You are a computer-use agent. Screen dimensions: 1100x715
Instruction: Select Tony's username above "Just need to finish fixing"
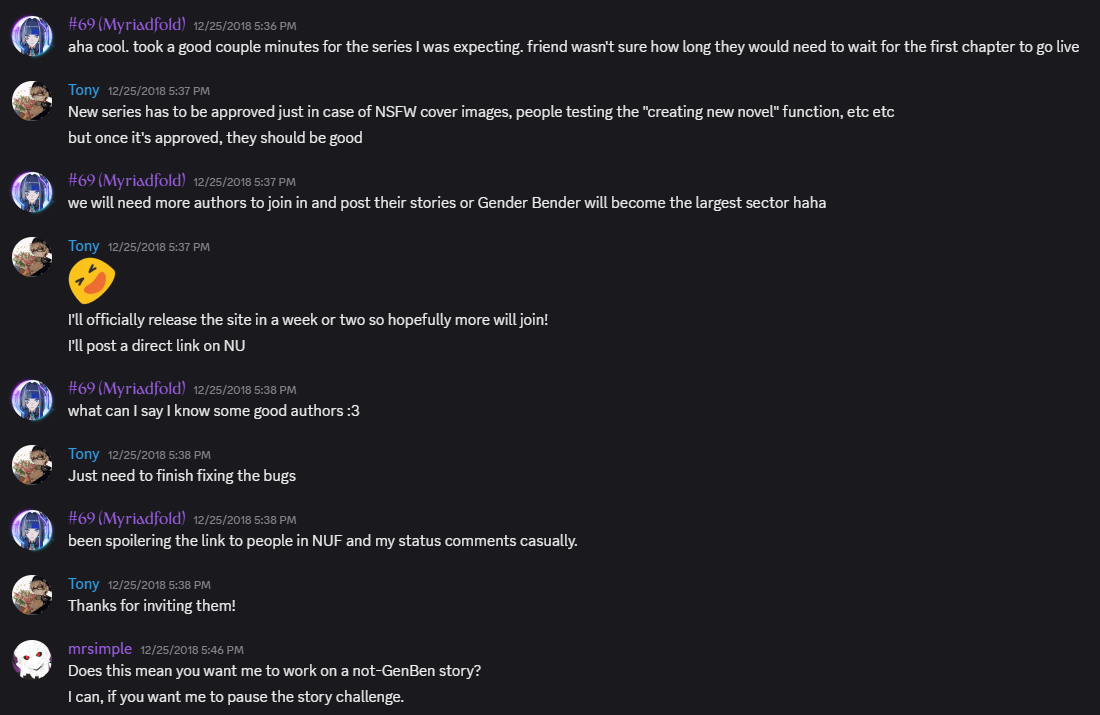(84, 454)
